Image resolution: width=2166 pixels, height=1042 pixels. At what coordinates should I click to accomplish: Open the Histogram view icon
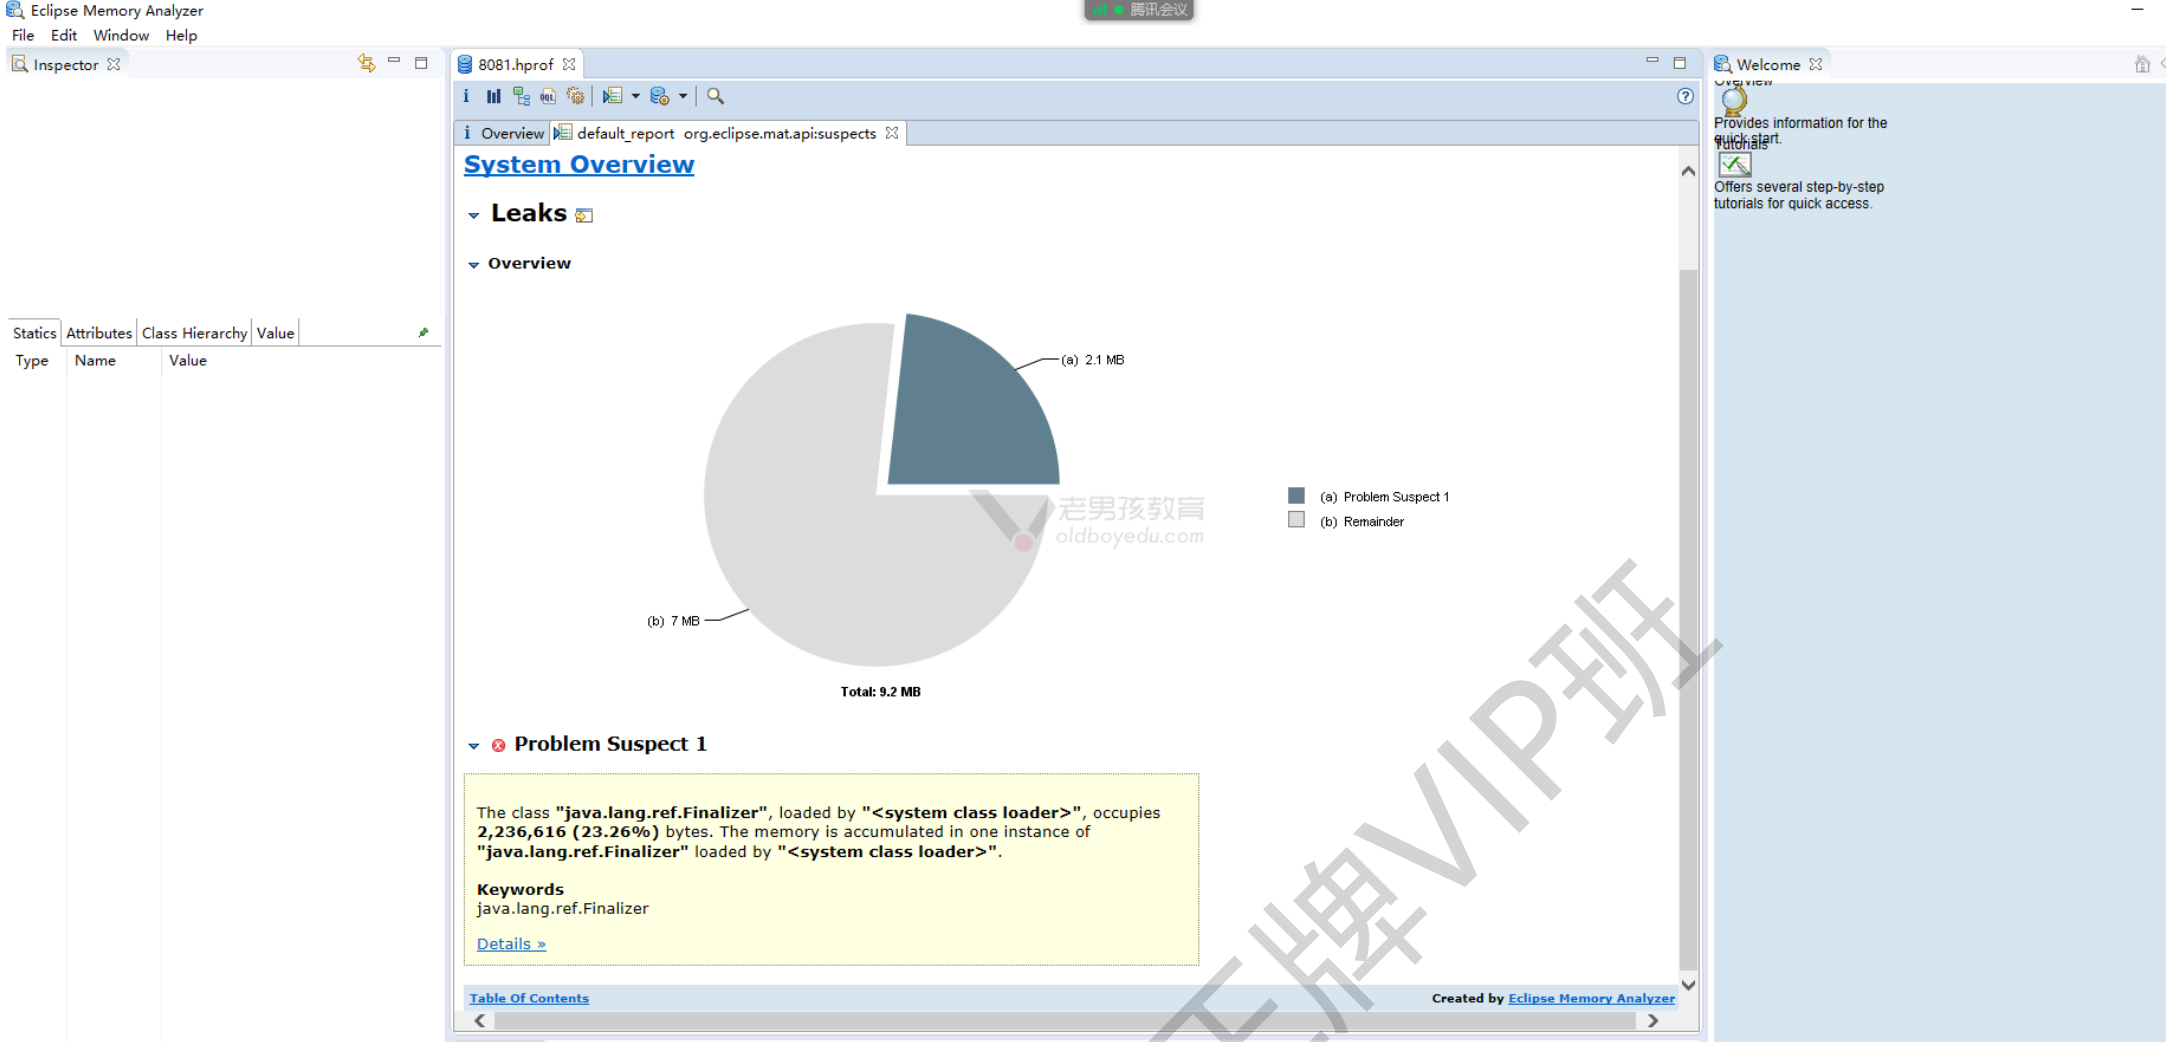click(x=493, y=96)
